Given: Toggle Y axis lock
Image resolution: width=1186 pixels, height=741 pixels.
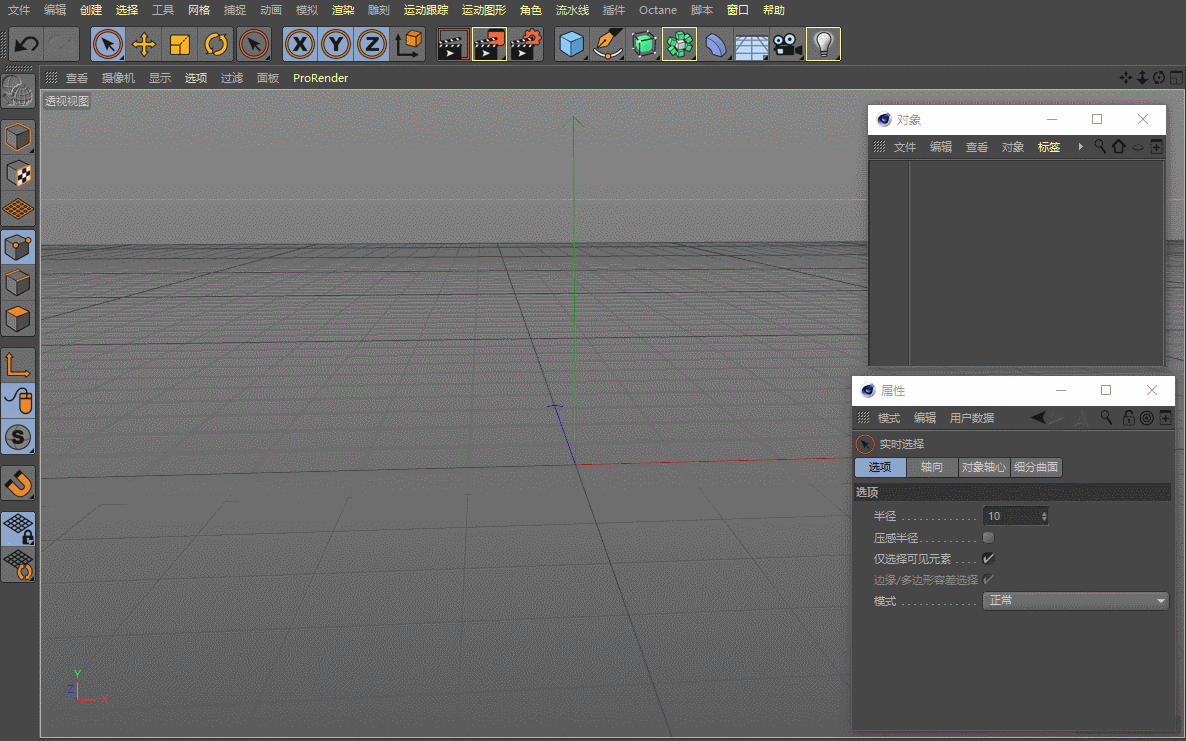Looking at the screenshot, I should point(336,44).
